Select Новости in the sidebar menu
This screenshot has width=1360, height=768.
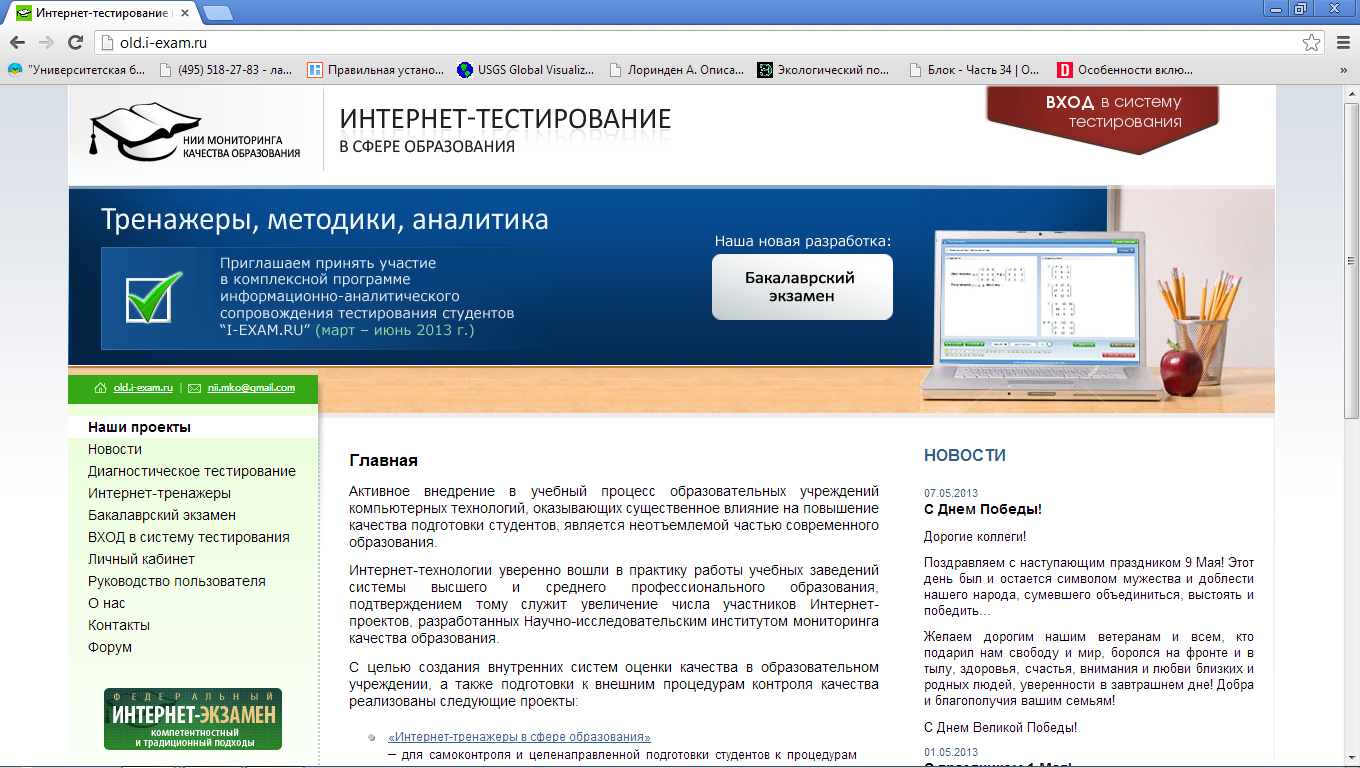pos(115,449)
